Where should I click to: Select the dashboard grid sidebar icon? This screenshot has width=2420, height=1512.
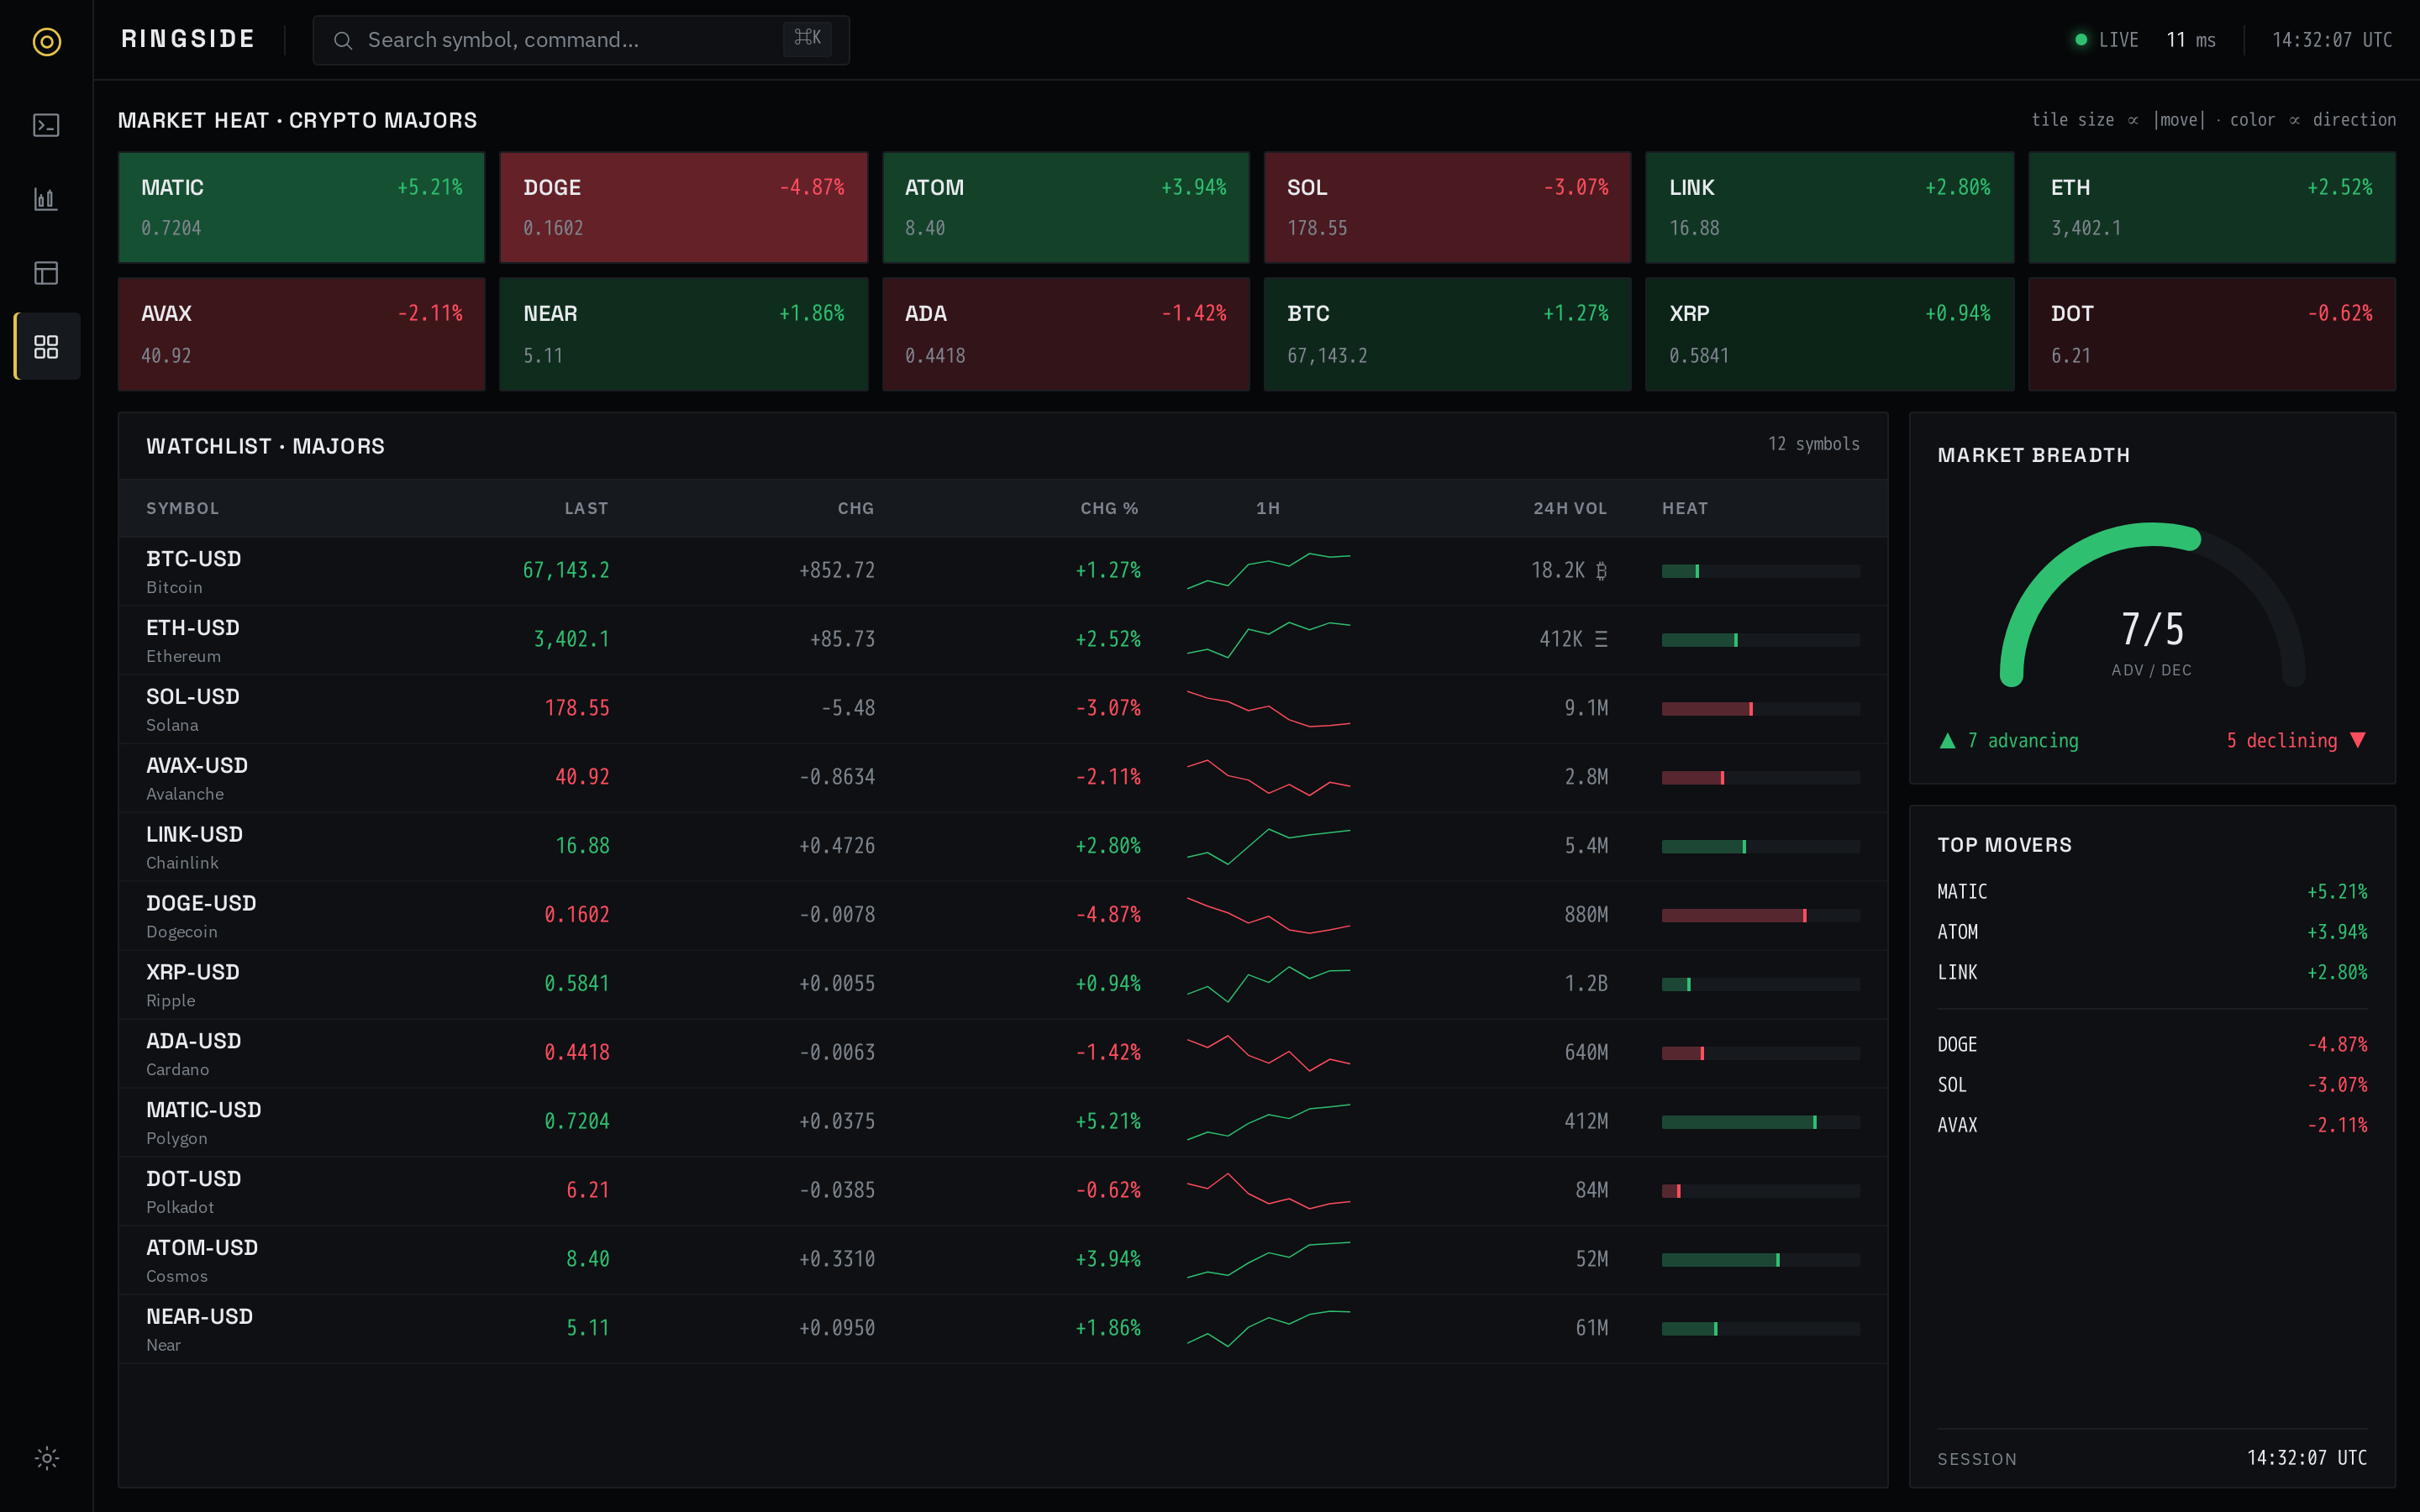[47, 346]
